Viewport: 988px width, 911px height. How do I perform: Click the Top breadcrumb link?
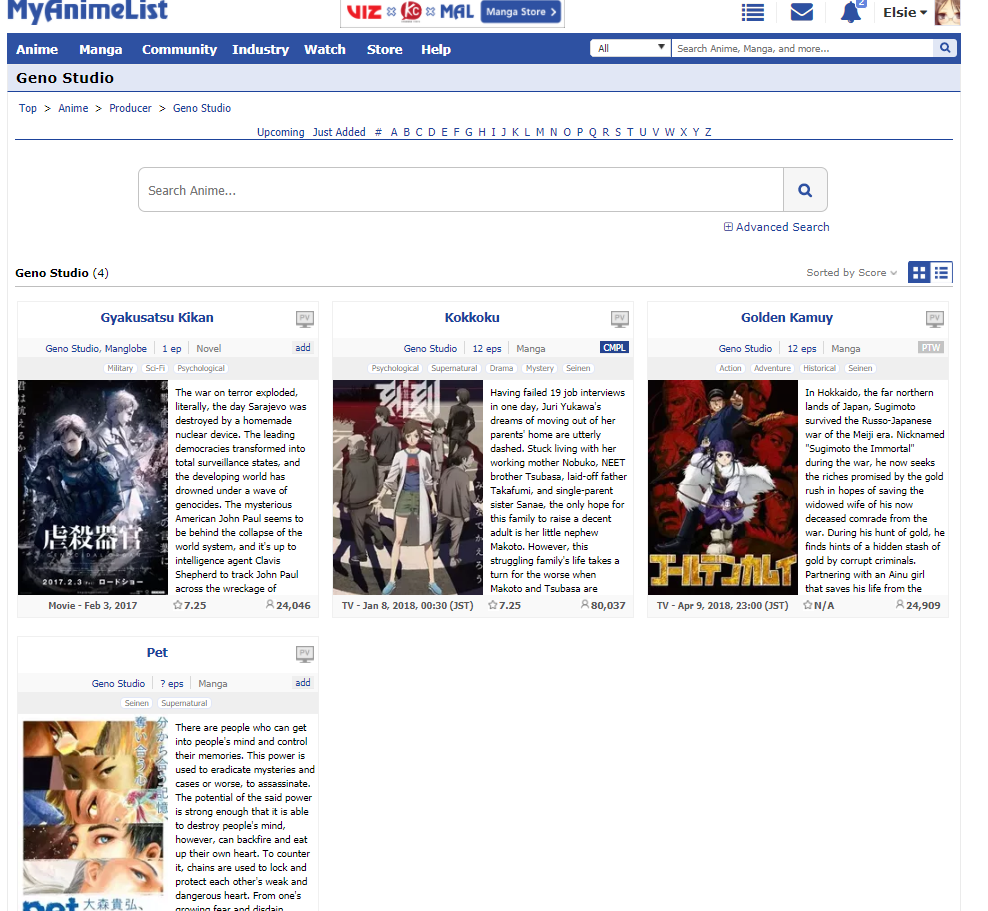[28, 108]
